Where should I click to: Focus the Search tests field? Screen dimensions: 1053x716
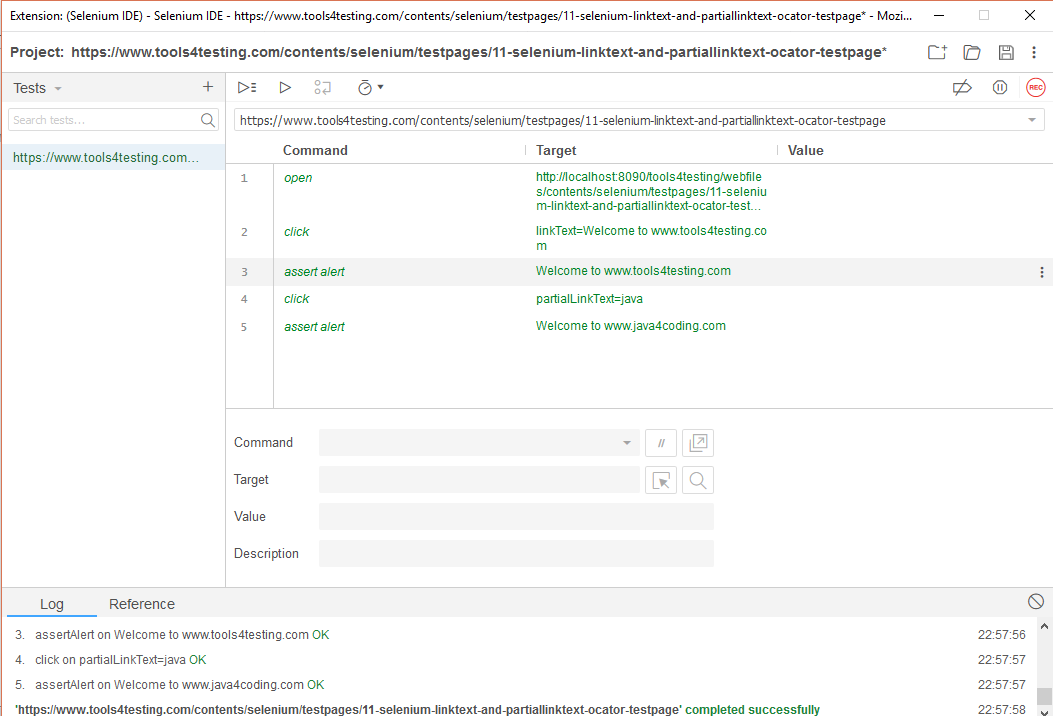point(105,120)
